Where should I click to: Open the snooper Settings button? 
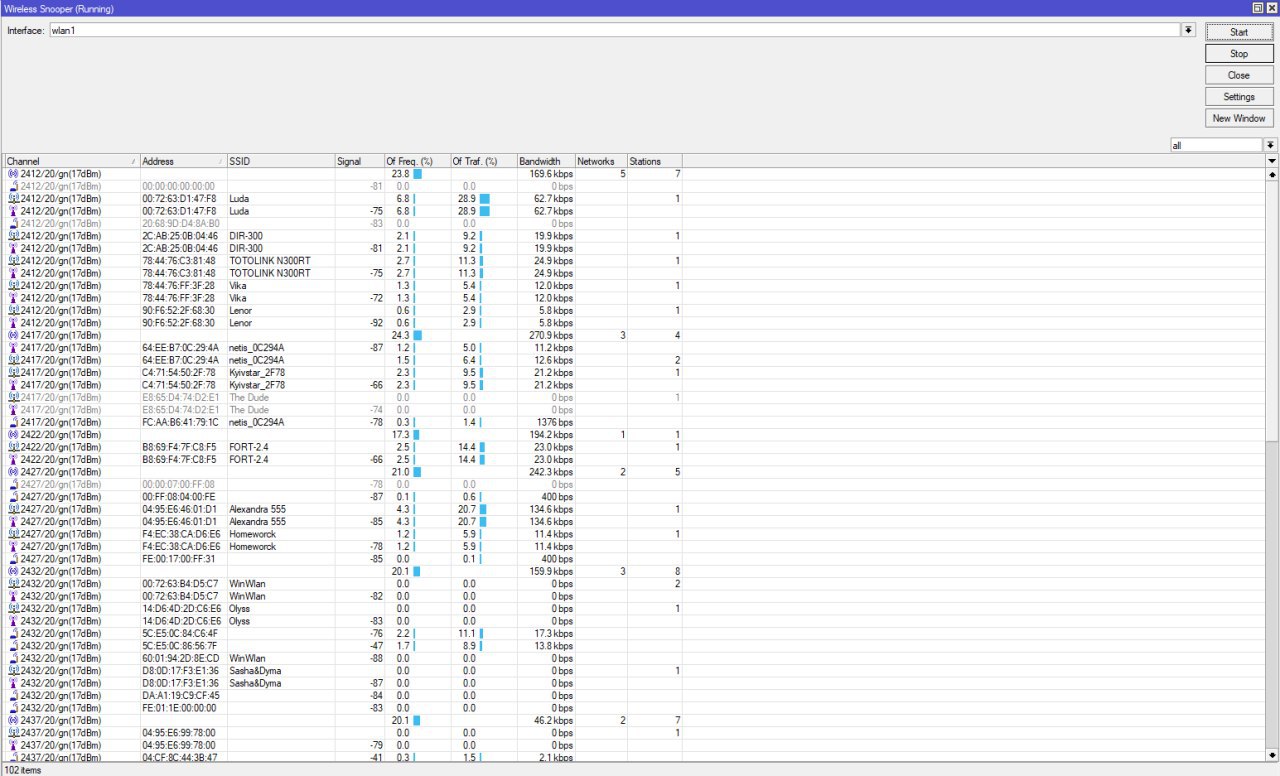point(1239,97)
